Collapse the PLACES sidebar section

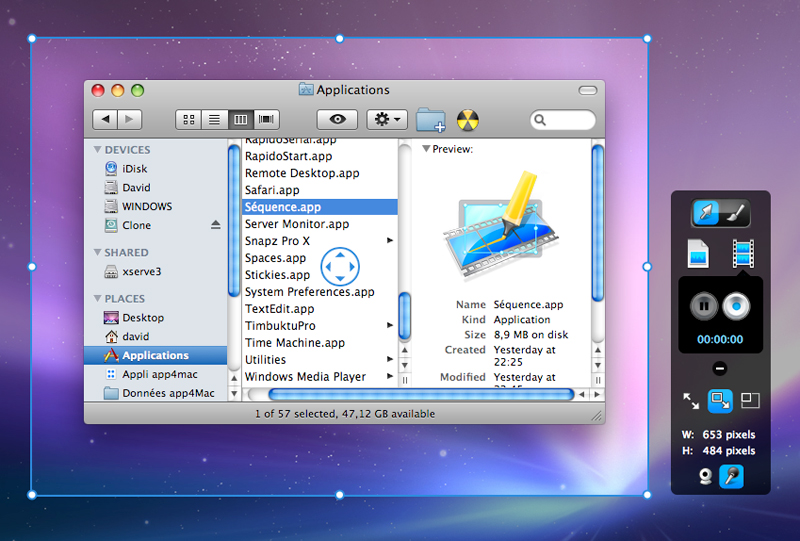[97, 298]
